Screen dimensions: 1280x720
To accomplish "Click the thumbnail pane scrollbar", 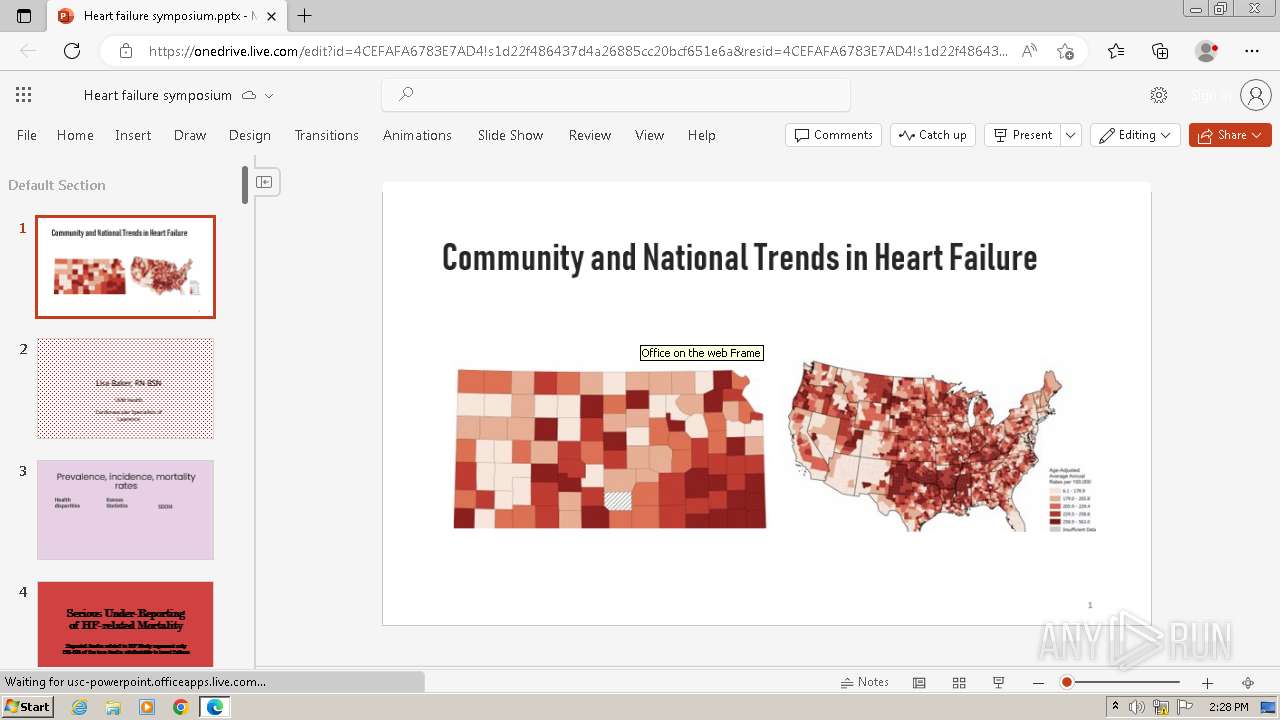I will pos(245,185).
